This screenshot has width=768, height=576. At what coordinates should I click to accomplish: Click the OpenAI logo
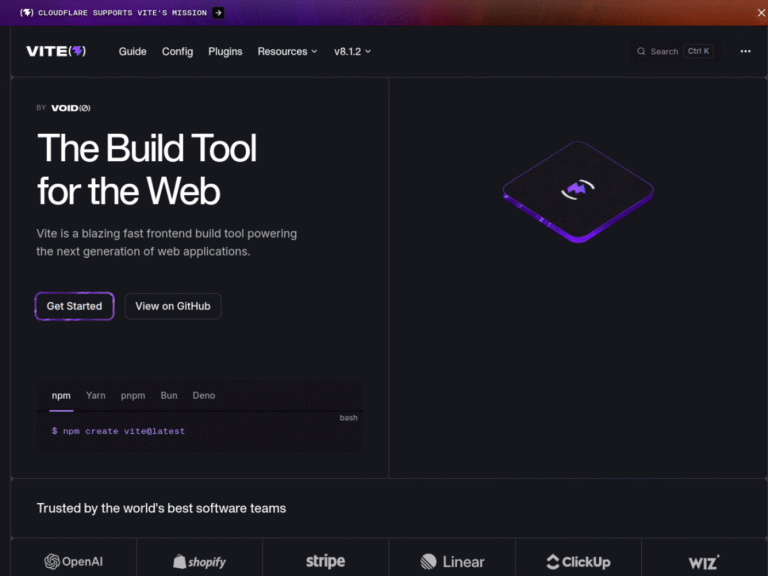coord(73,561)
